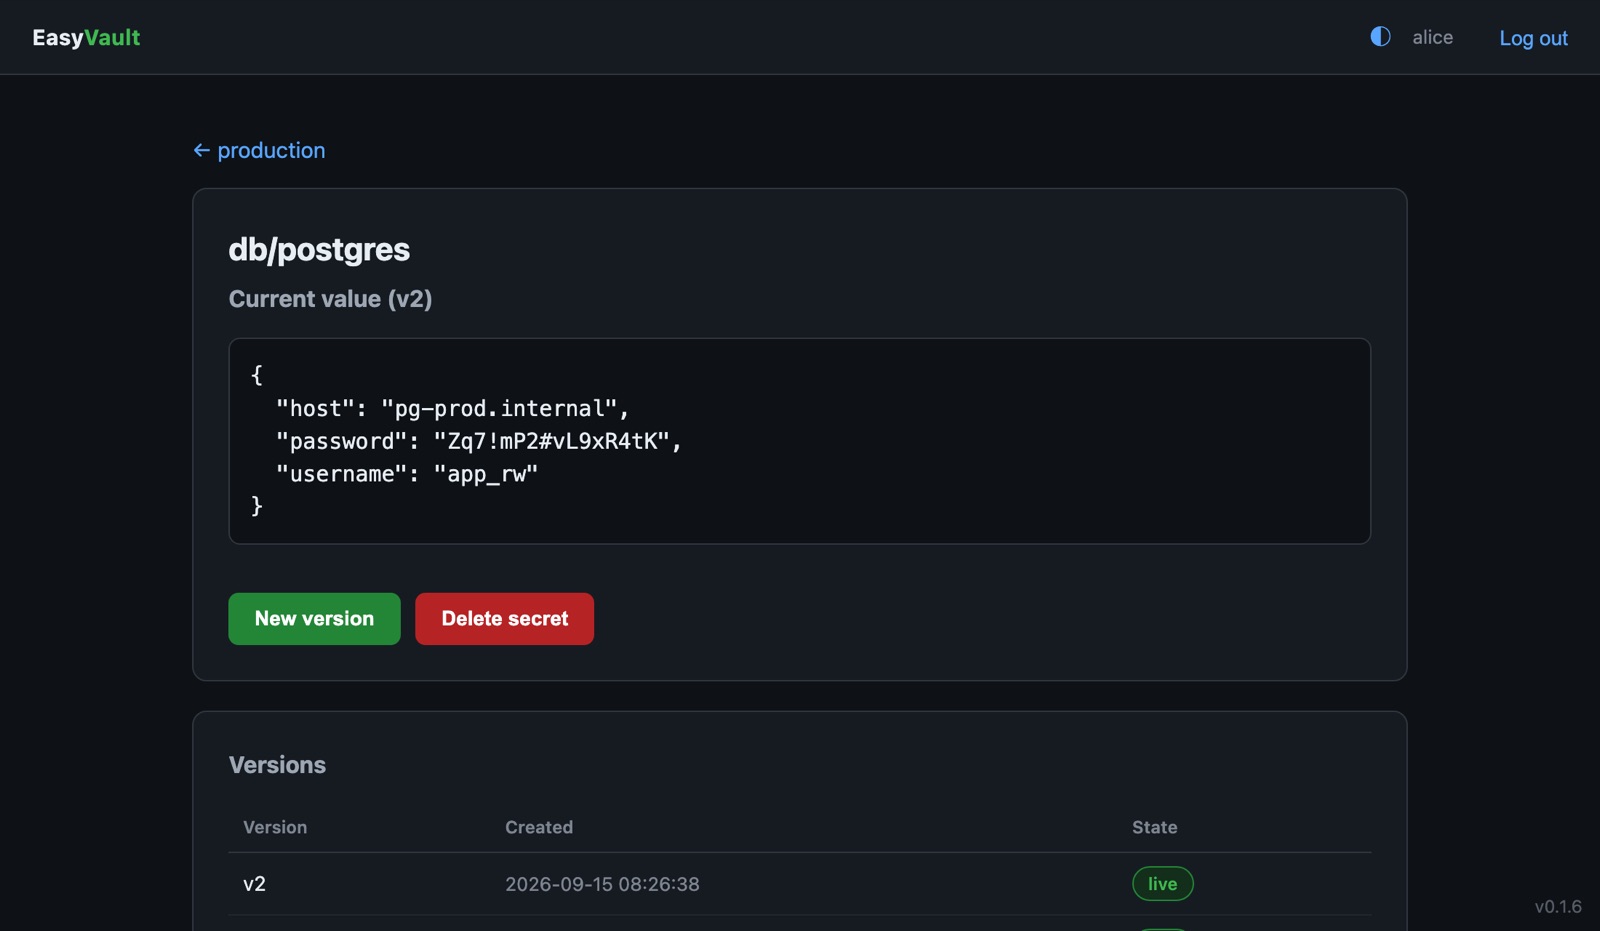Click the Versions section heading

[277, 765]
